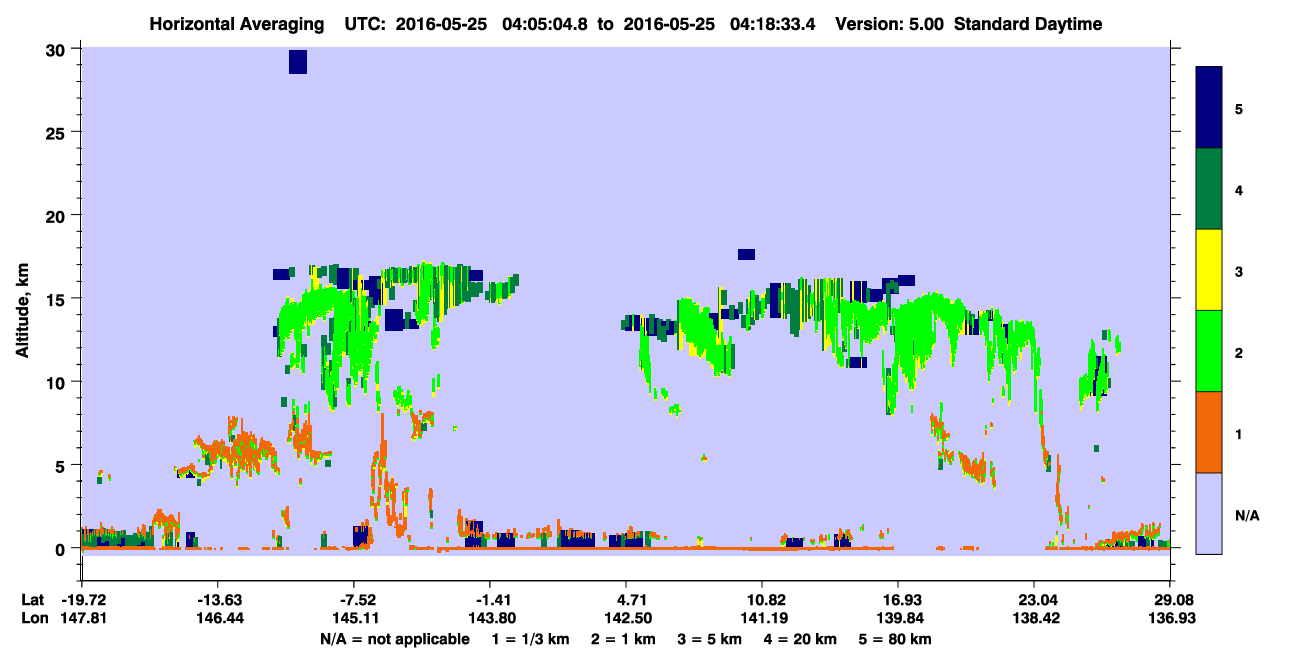Click the legend entry '1 = 1/3 km'
Image resolution: width=1300 pixels, height=667 pixels.
pos(531,639)
